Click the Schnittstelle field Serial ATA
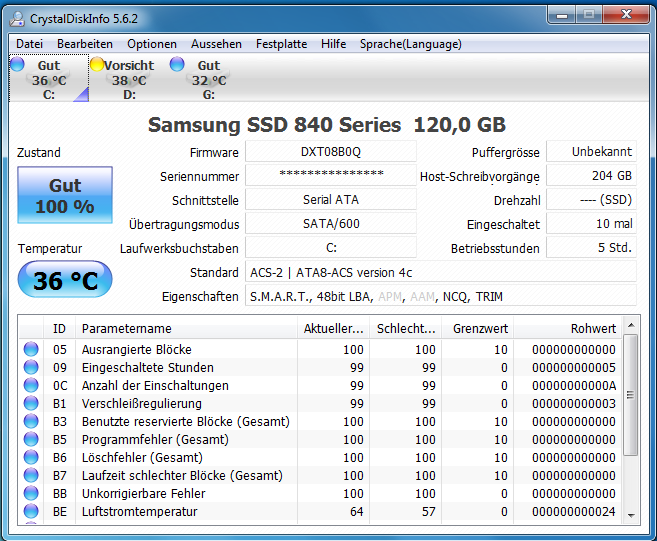 pos(331,199)
